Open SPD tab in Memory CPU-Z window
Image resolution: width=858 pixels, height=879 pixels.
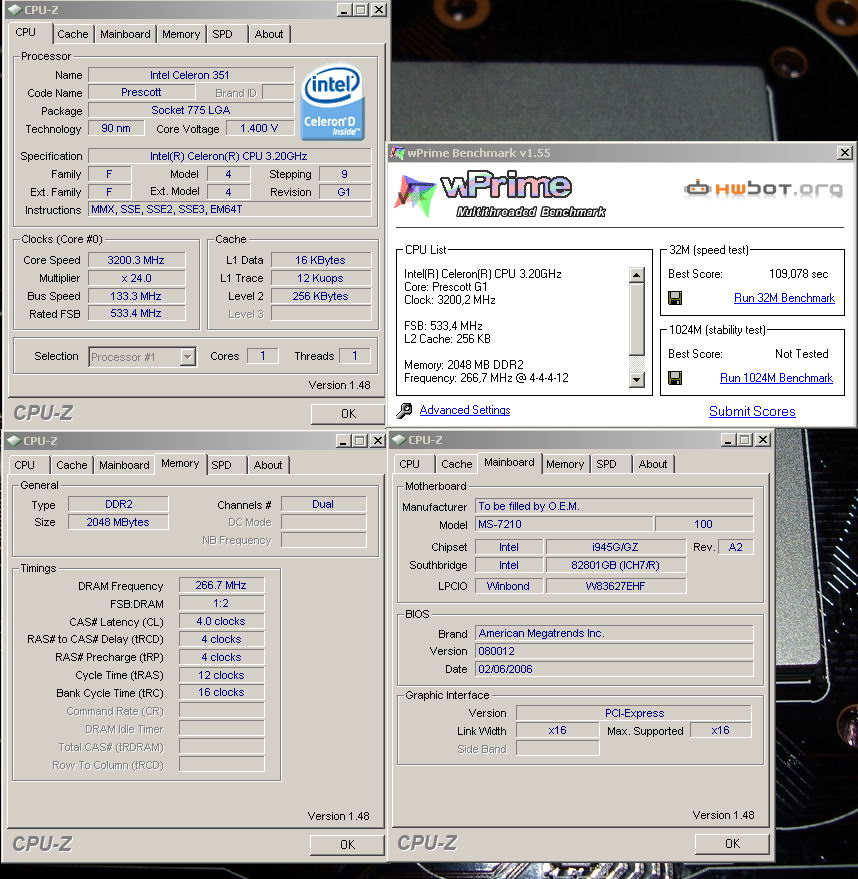point(221,465)
